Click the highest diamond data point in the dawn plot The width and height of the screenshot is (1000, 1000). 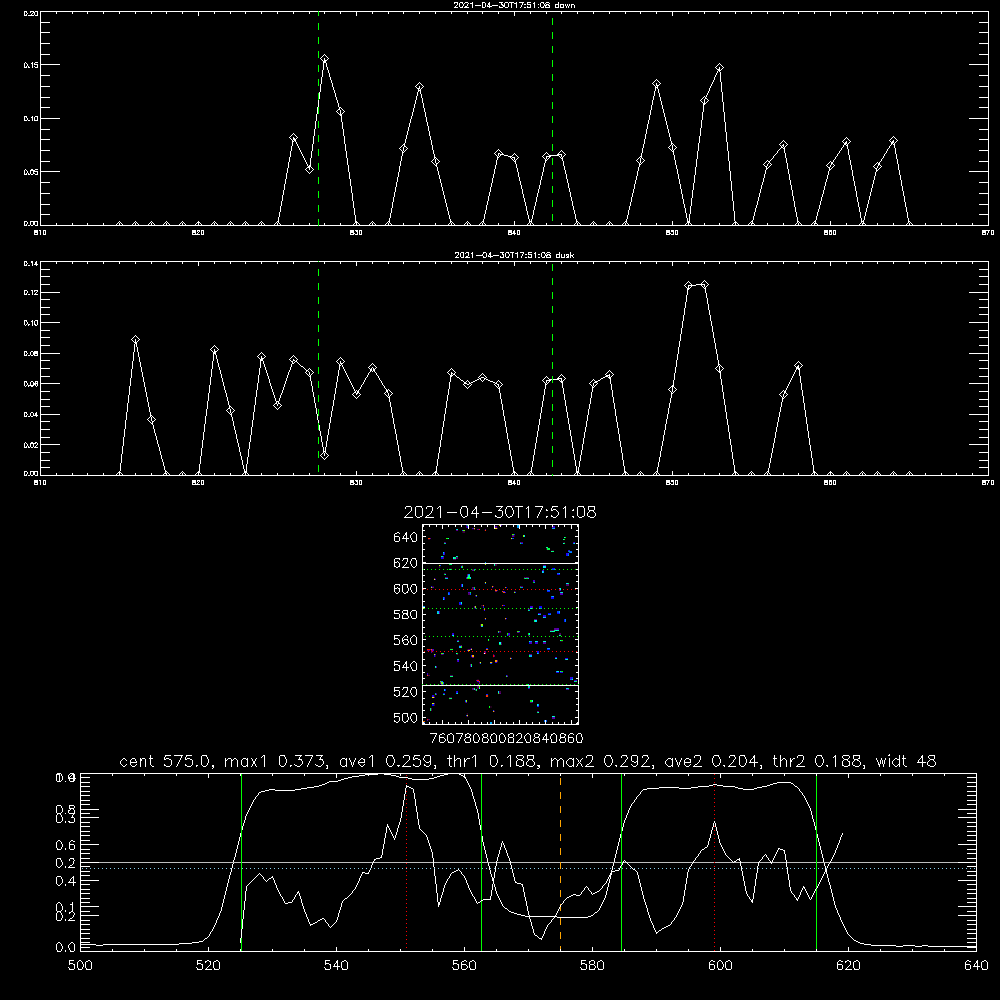[325, 59]
